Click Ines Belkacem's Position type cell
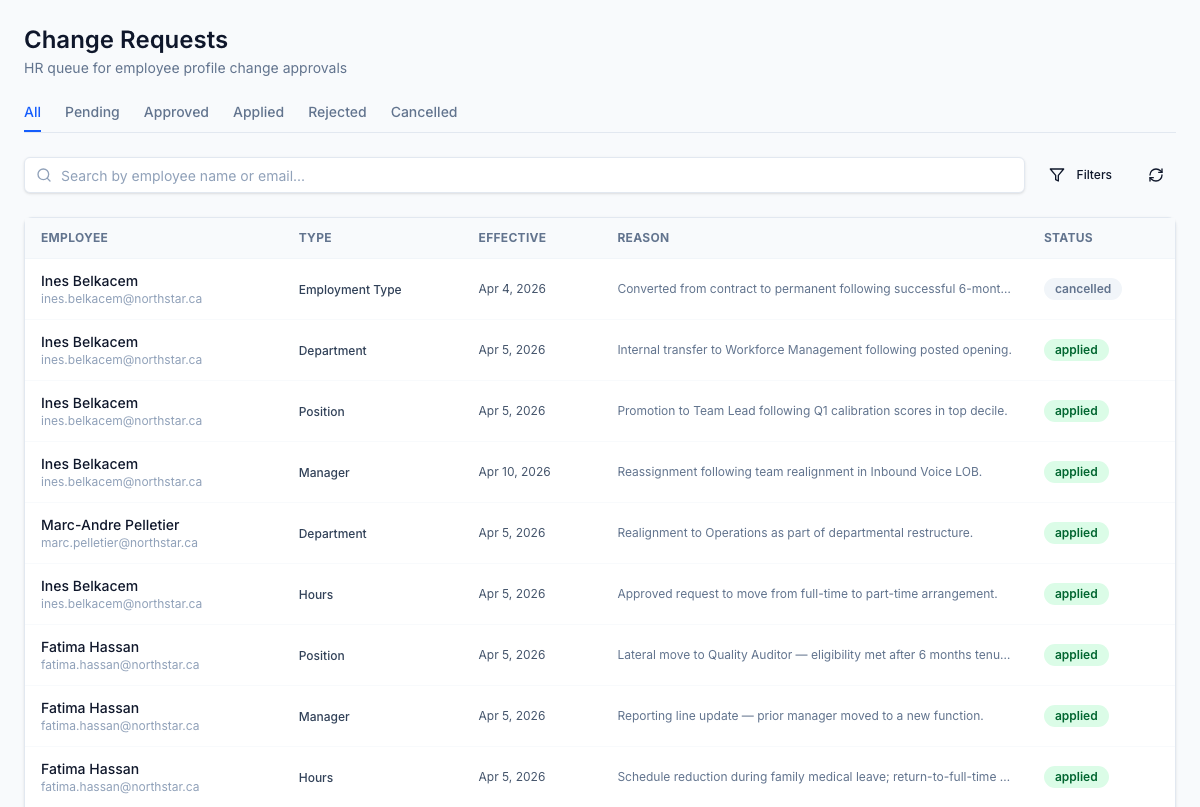Image resolution: width=1200 pixels, height=807 pixels. pyautogui.click(x=322, y=412)
